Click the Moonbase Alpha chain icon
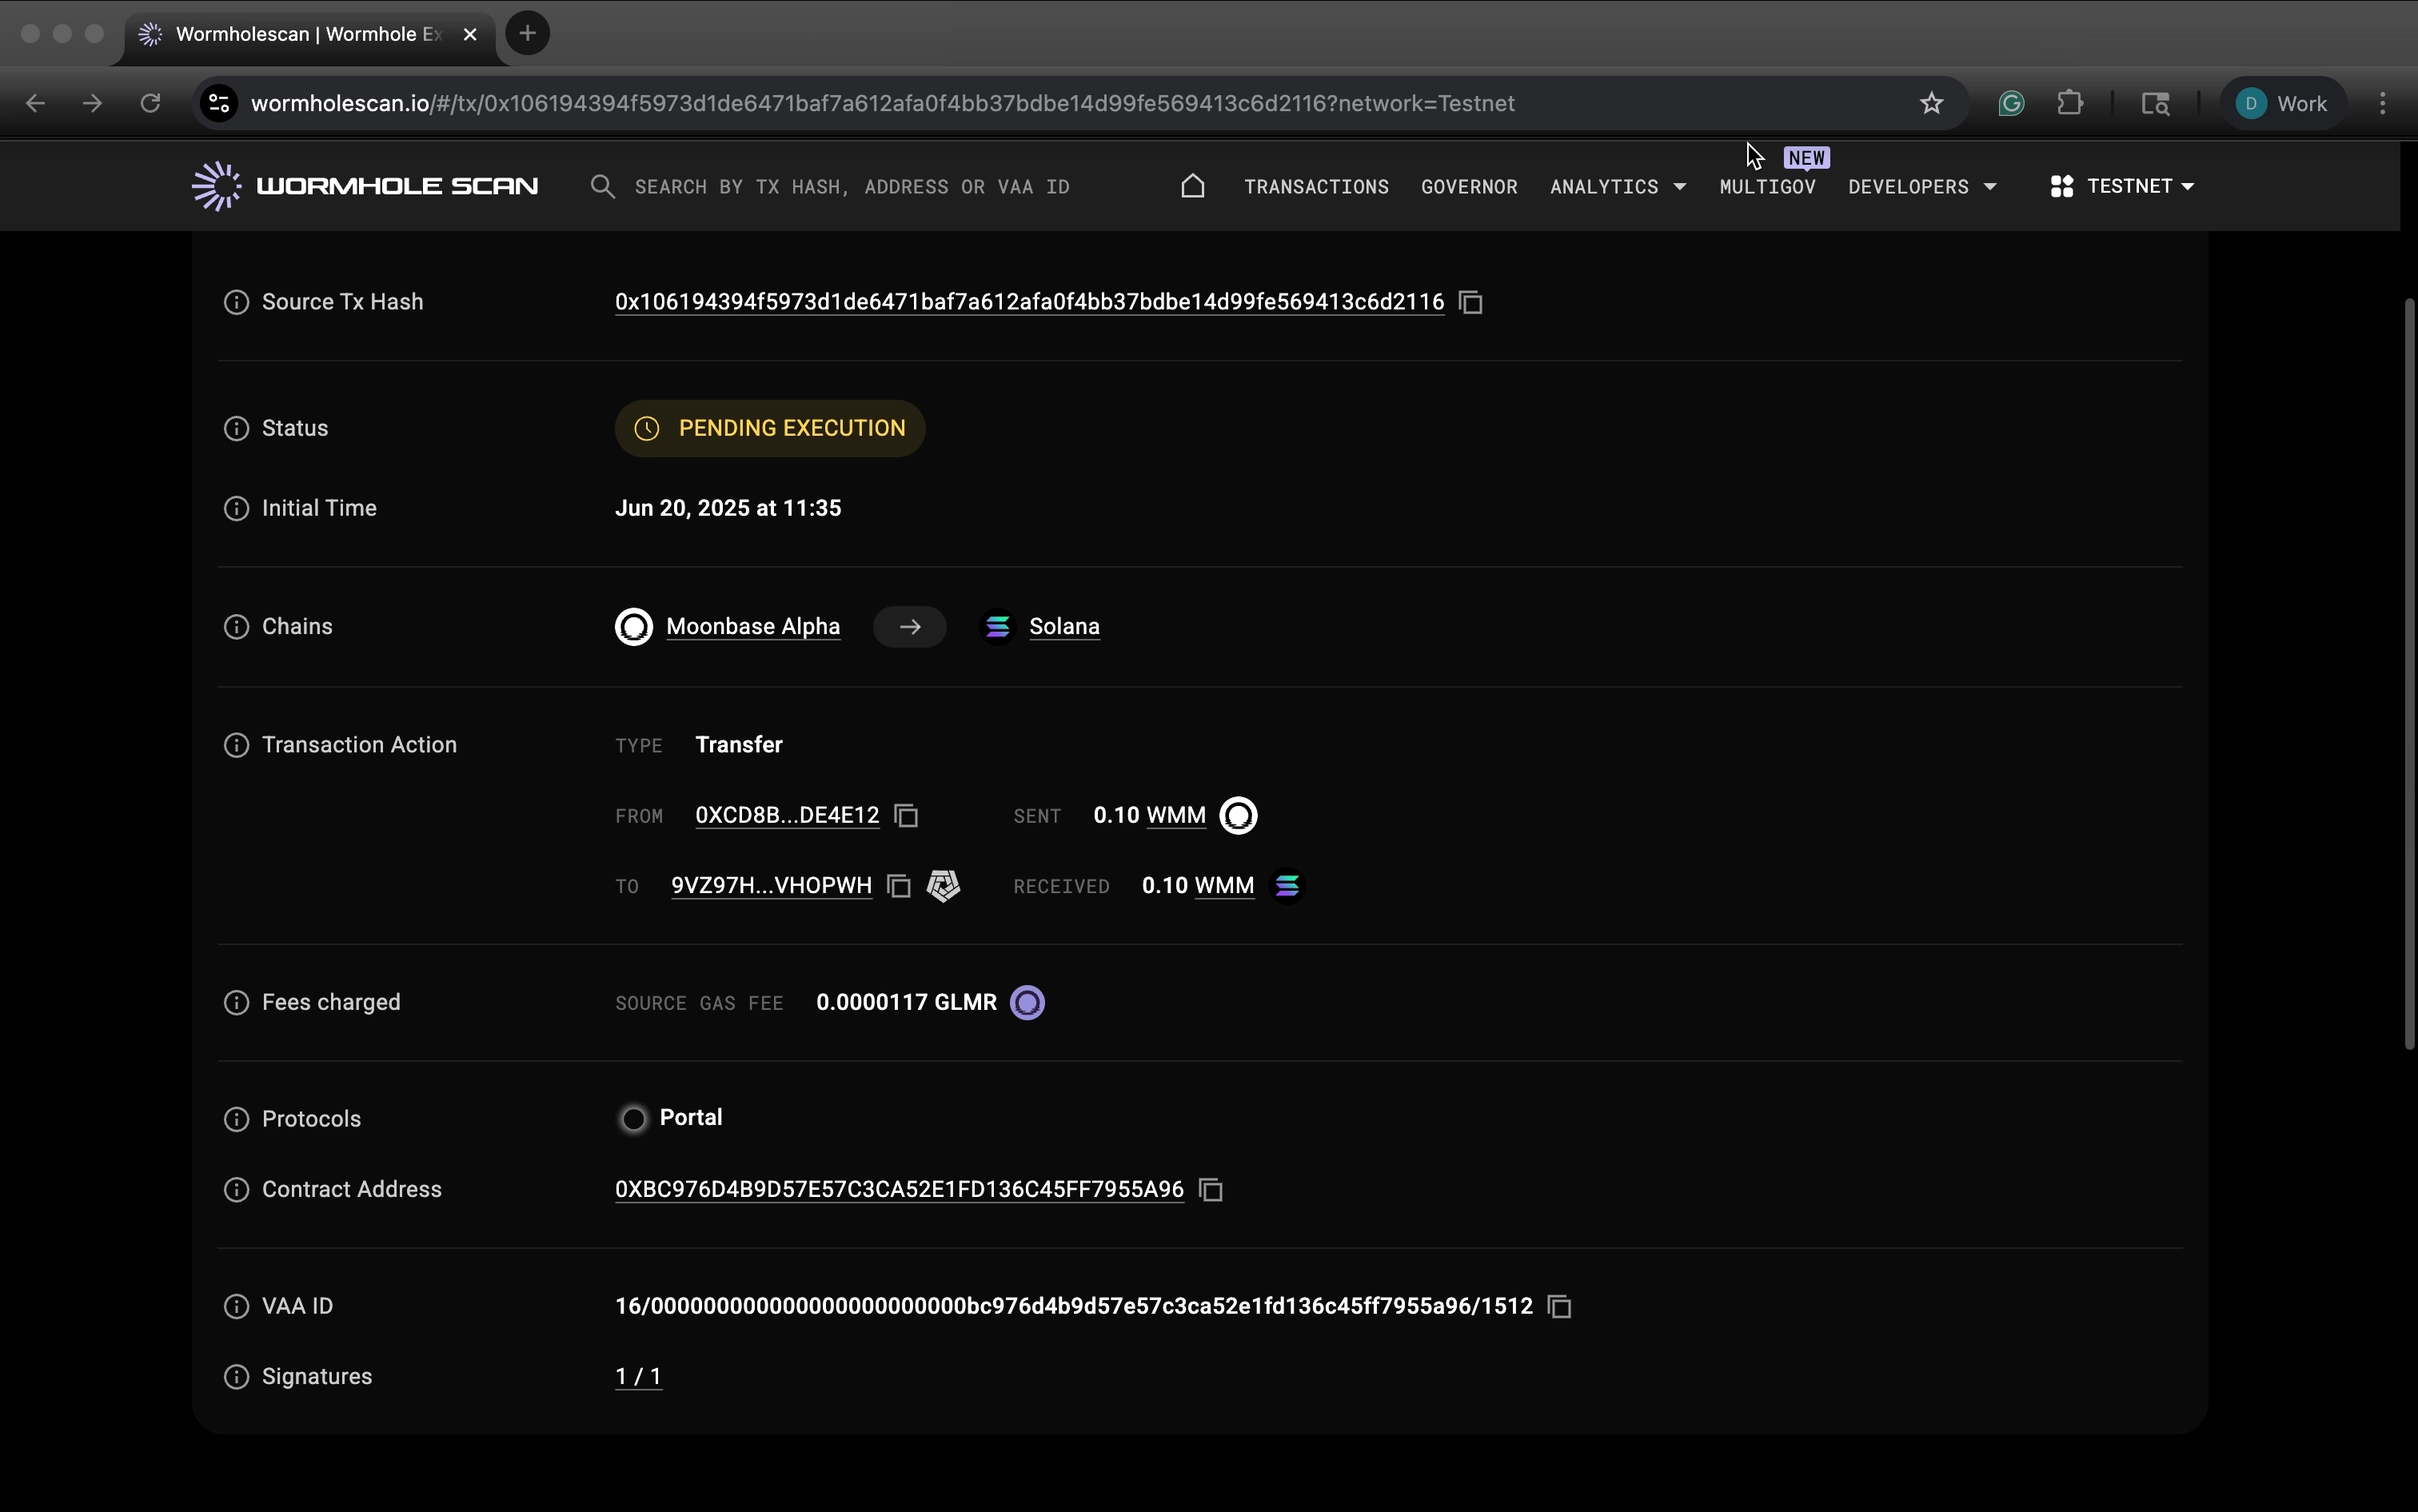This screenshot has width=2418, height=1512. coord(633,627)
